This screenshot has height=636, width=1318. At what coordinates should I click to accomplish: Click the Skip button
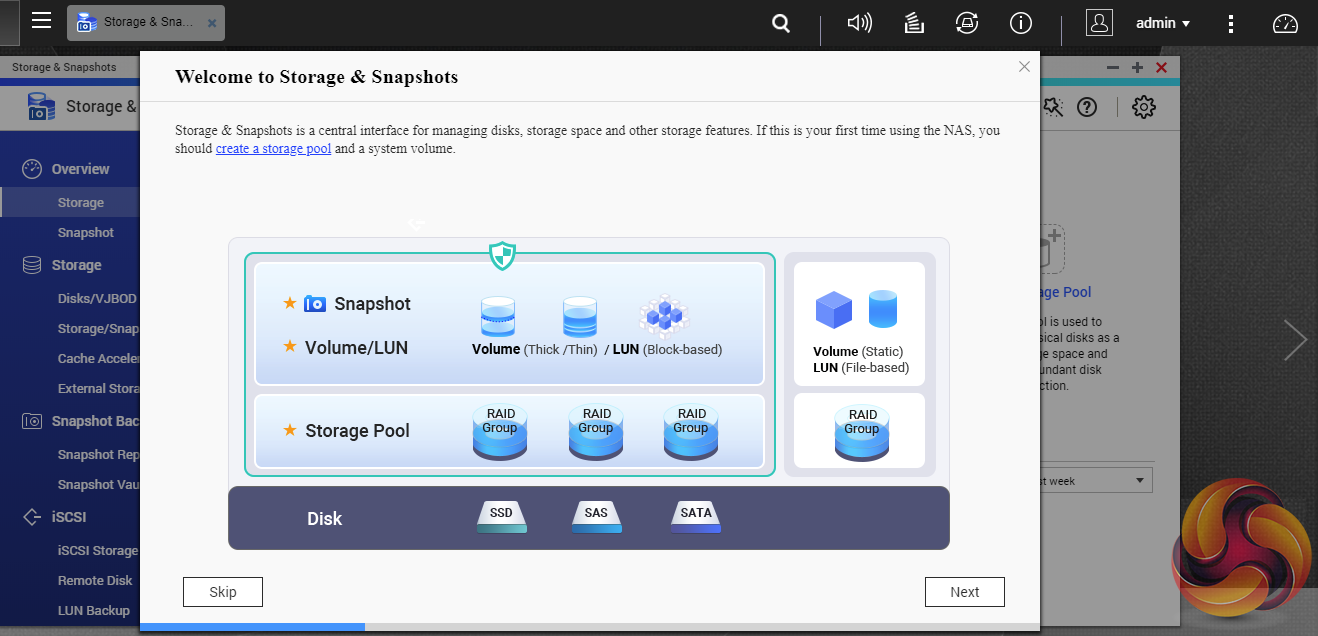click(x=223, y=592)
